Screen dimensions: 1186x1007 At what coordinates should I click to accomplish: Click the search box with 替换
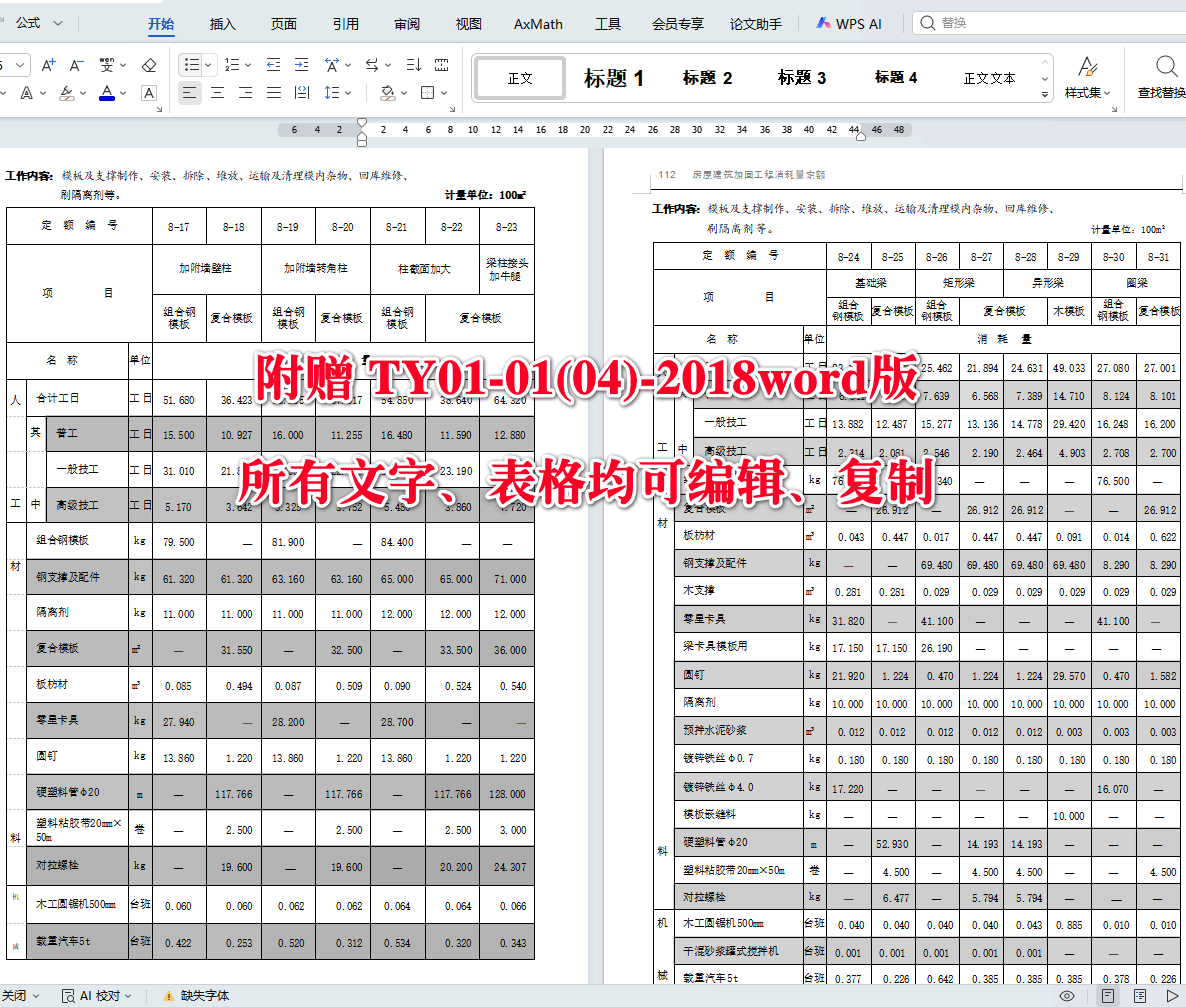point(1051,23)
